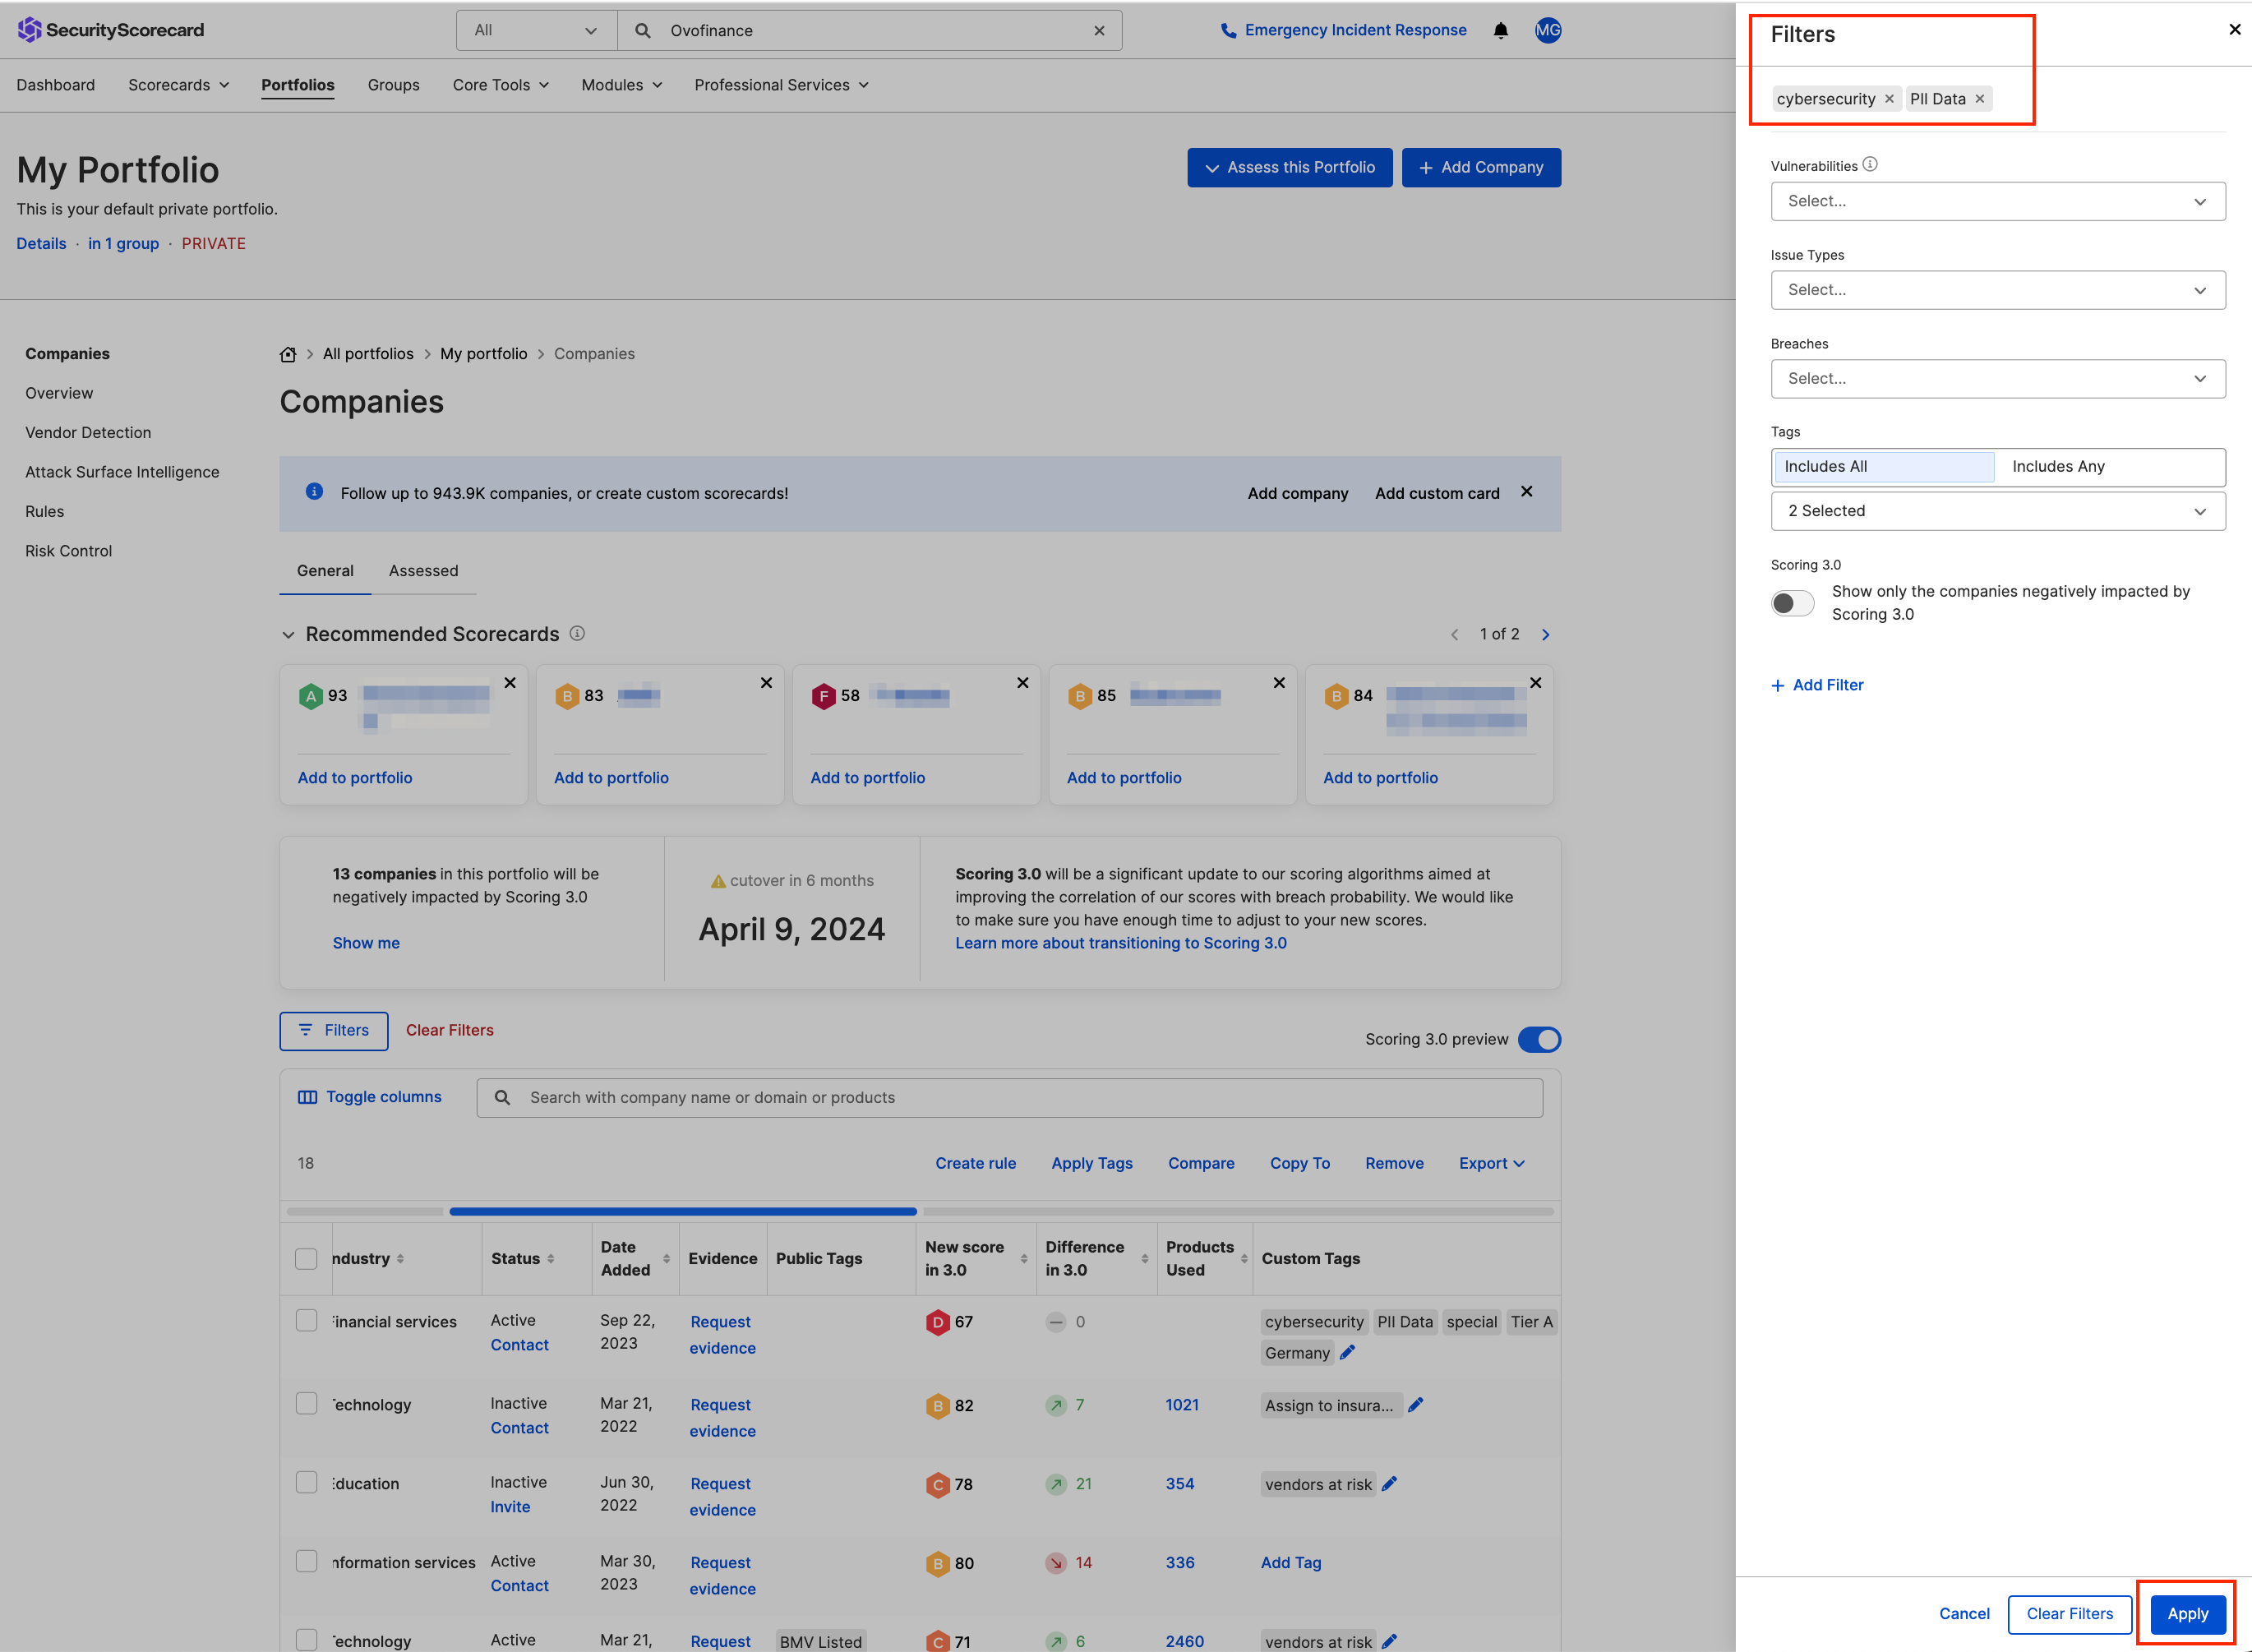Open Assess this Portfolio button

pyautogui.click(x=1289, y=168)
